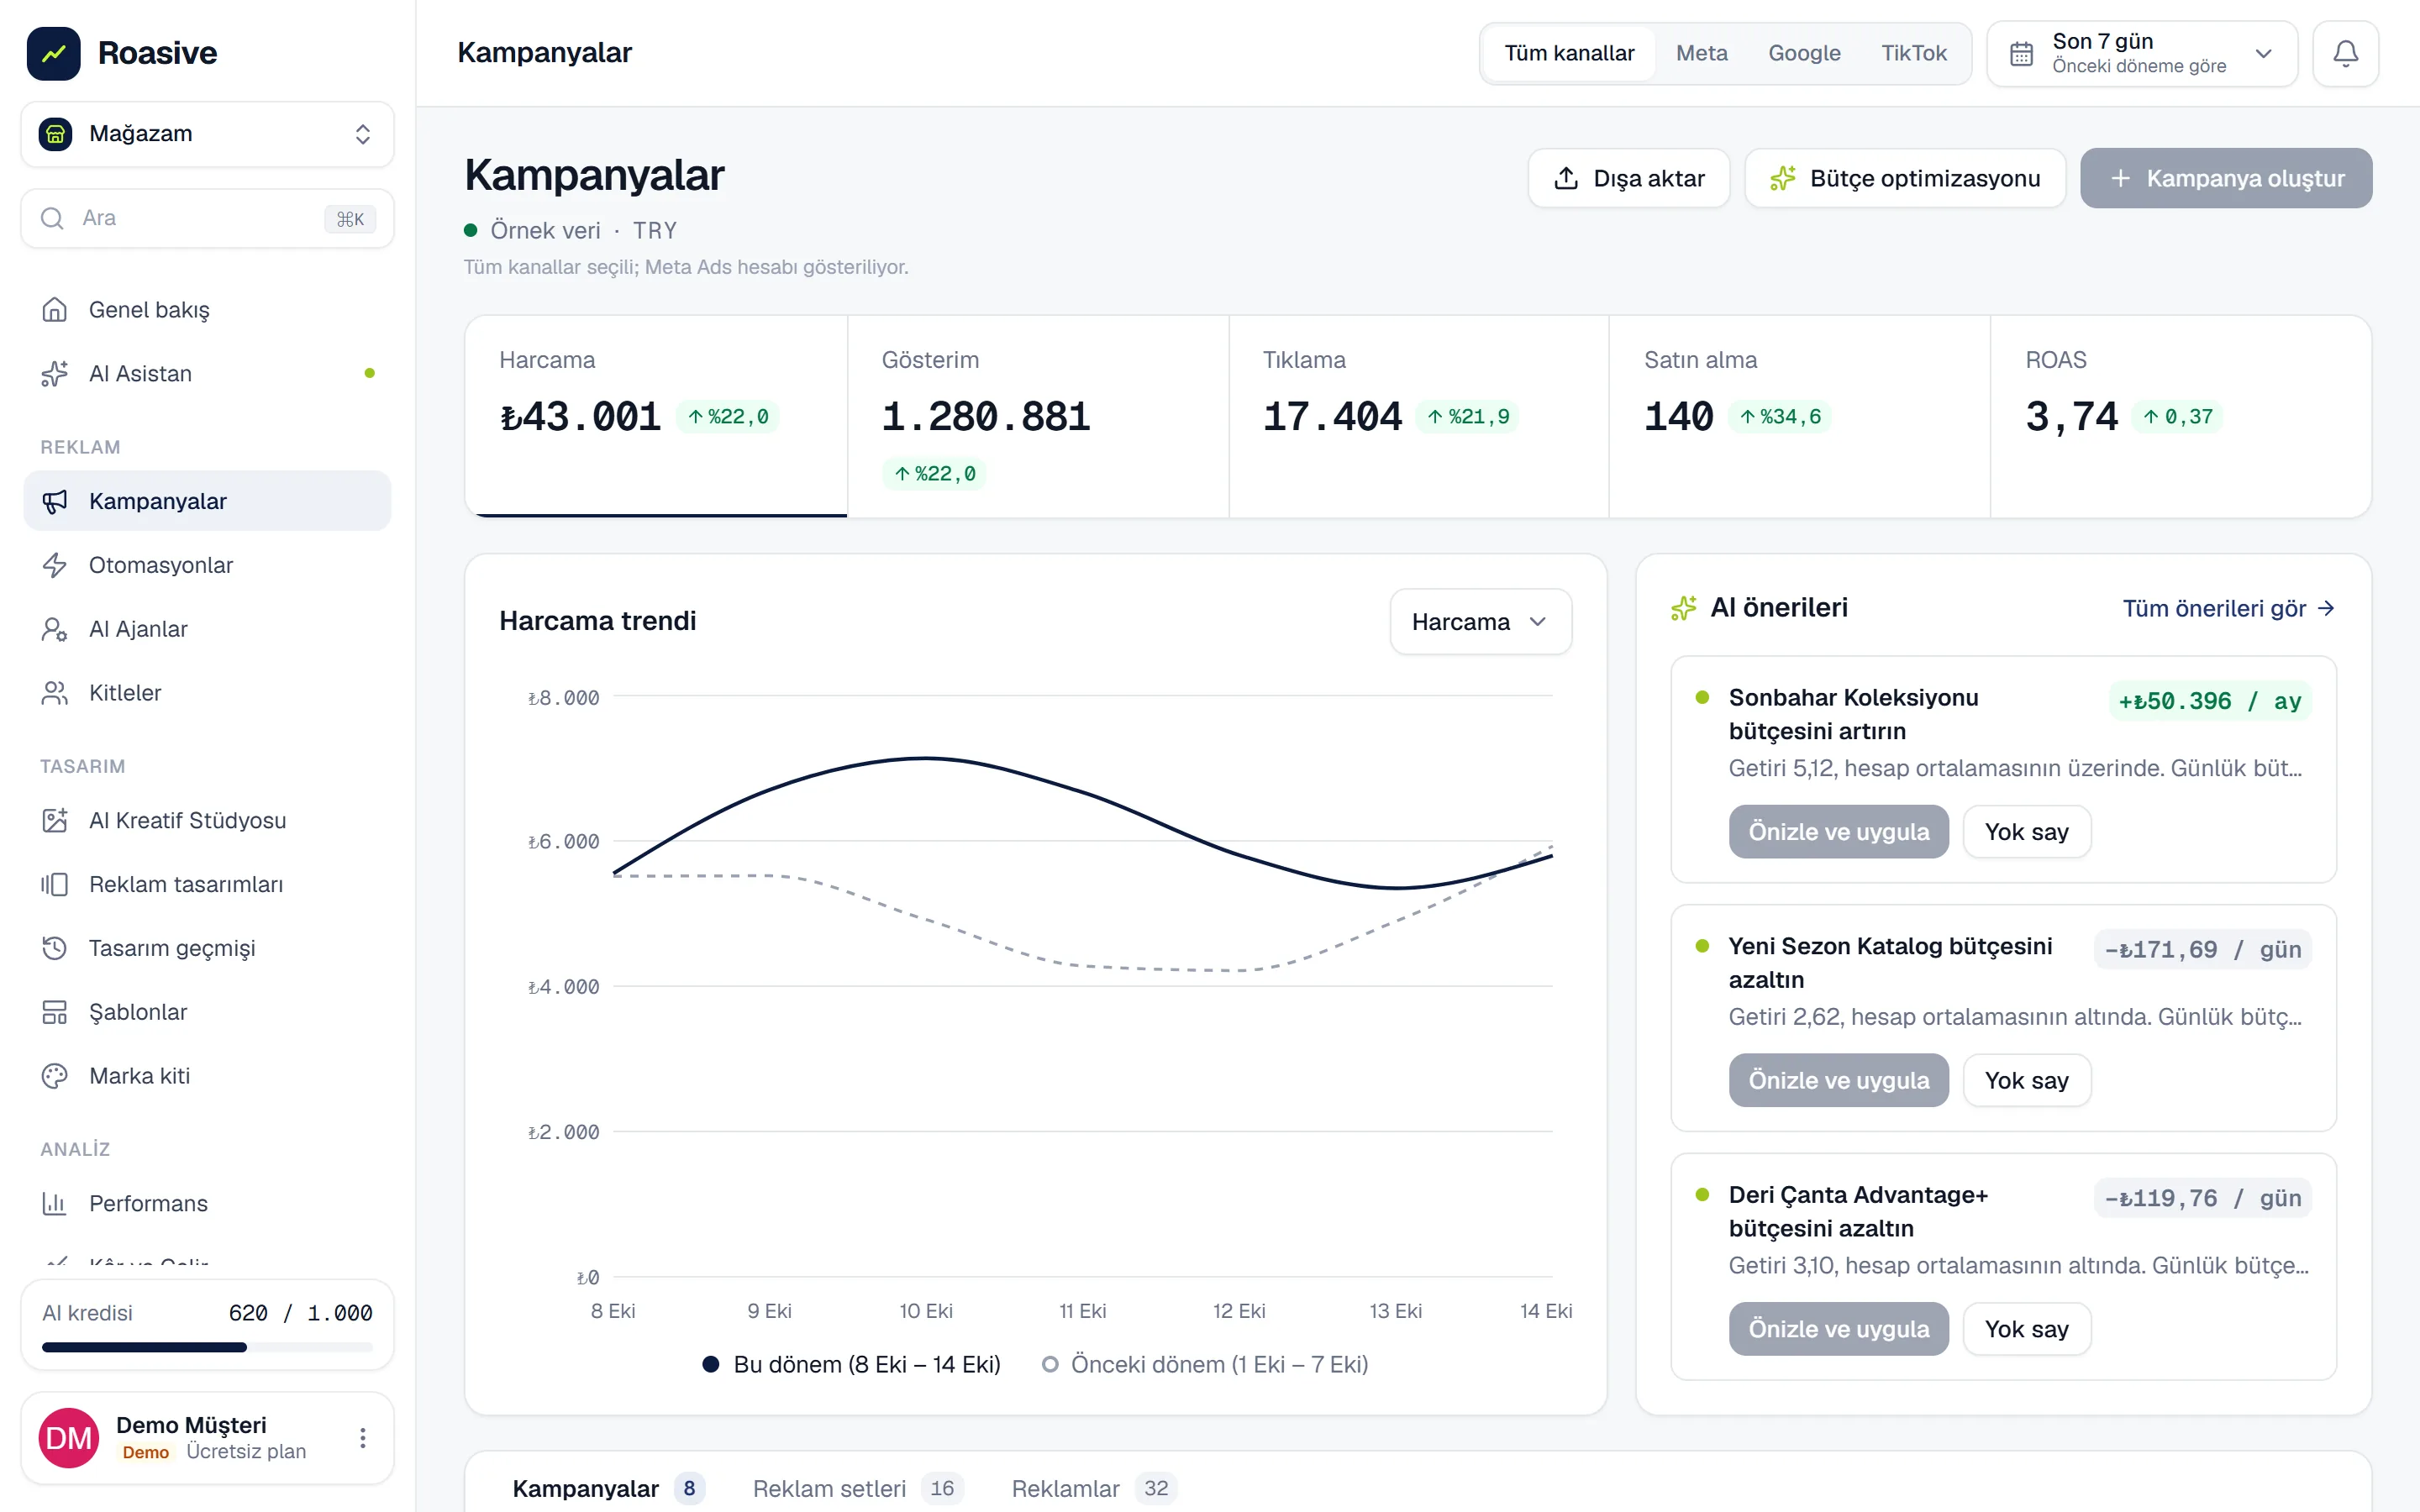Select the Gösterim metric card

tap(1037, 417)
